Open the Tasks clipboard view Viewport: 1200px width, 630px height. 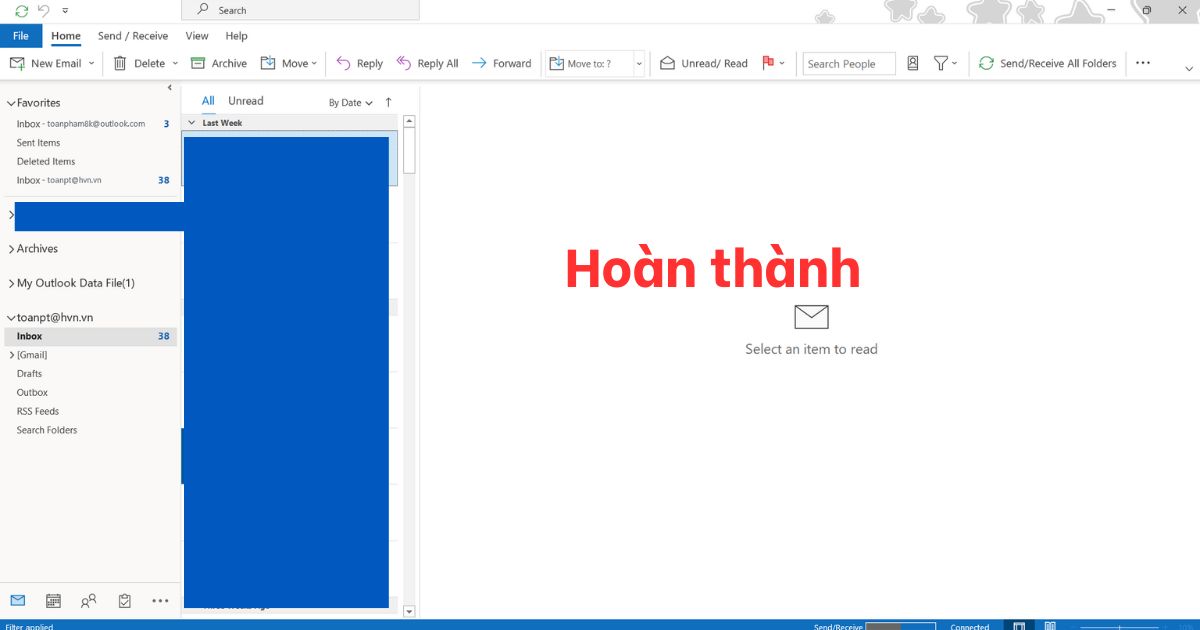click(x=125, y=601)
